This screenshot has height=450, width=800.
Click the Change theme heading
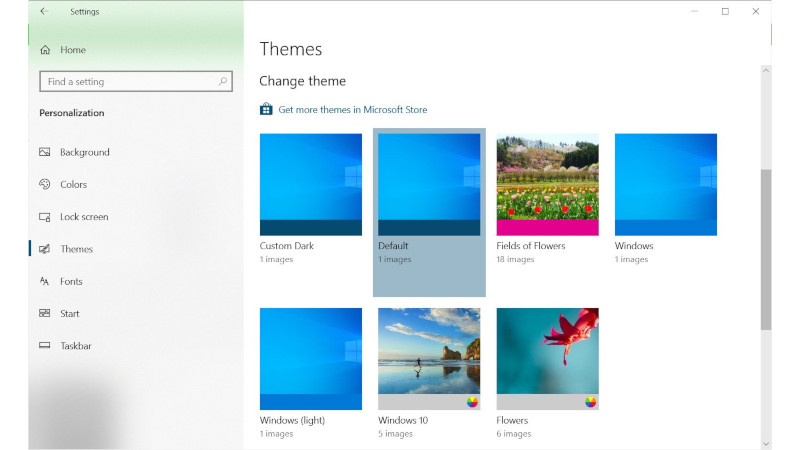pos(303,81)
